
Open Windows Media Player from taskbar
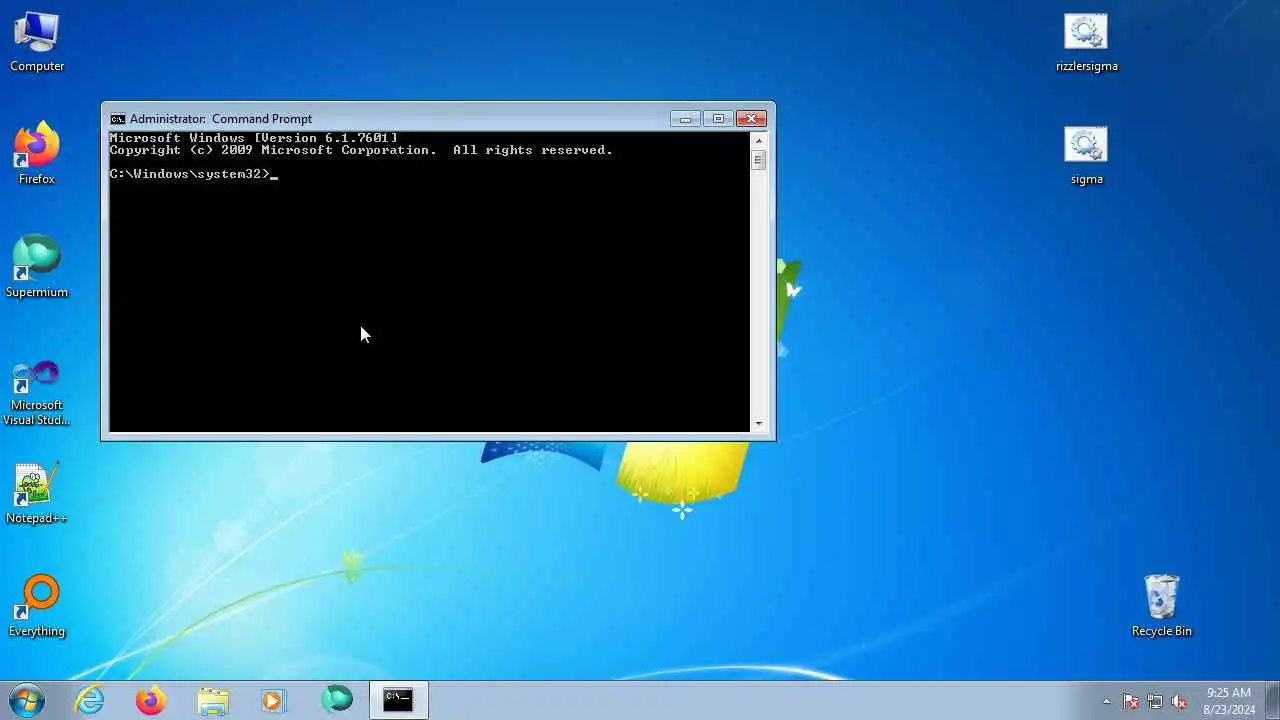(x=273, y=701)
